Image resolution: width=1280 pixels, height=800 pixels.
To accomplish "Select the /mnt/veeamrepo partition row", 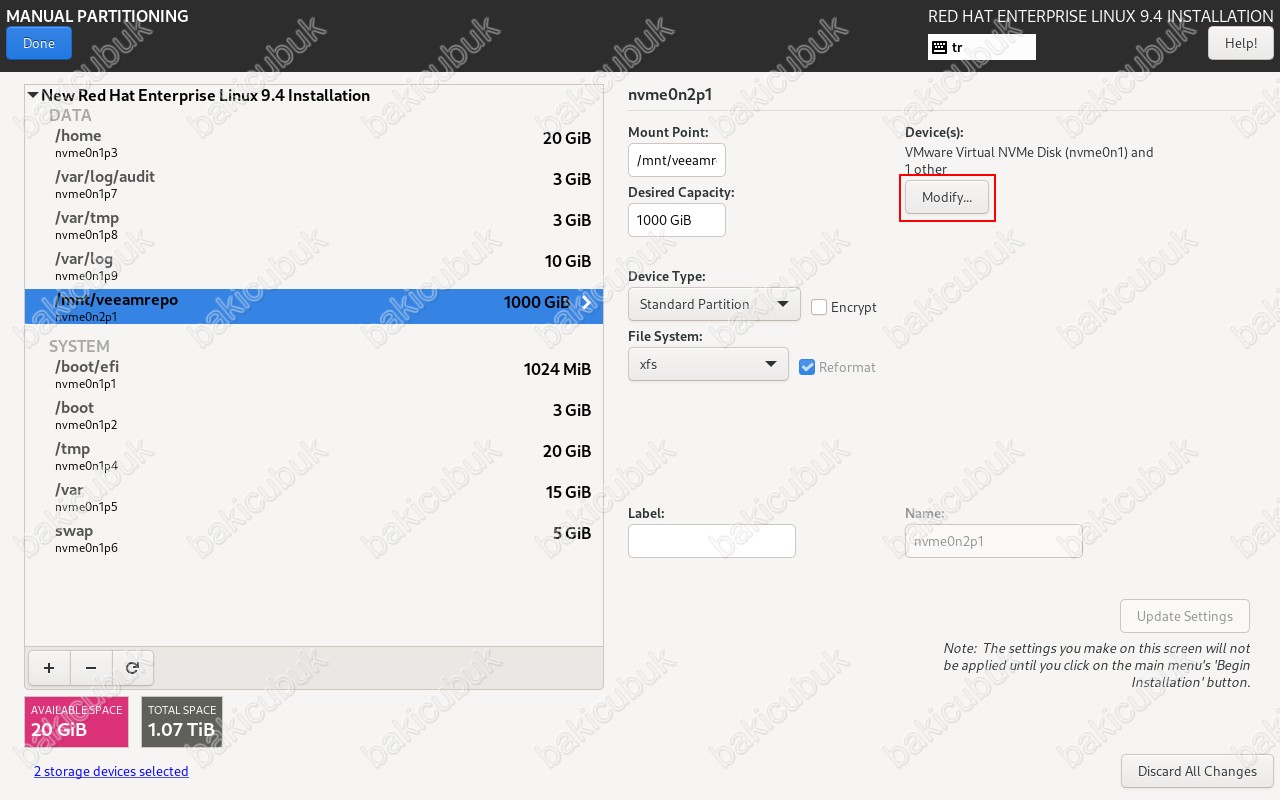I will [314, 307].
